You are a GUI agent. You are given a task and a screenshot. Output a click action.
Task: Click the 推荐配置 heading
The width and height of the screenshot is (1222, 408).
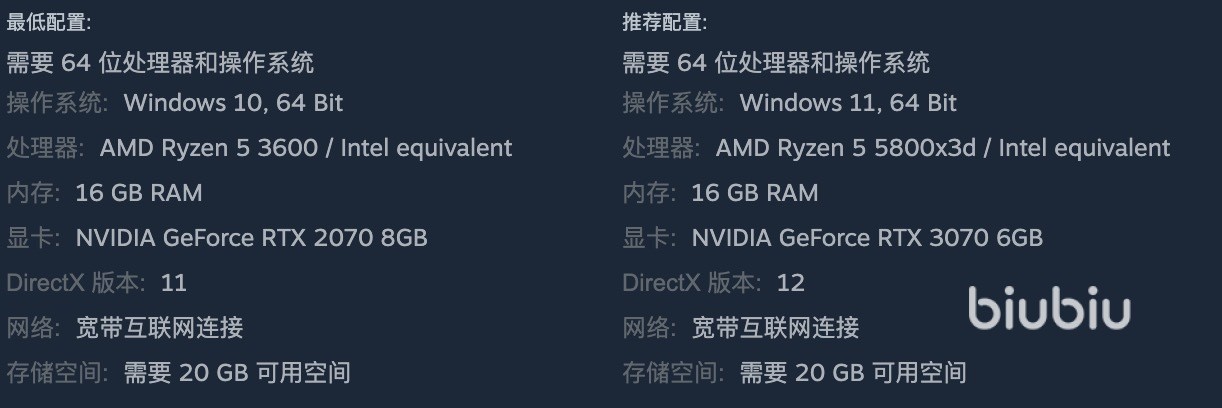click(665, 22)
